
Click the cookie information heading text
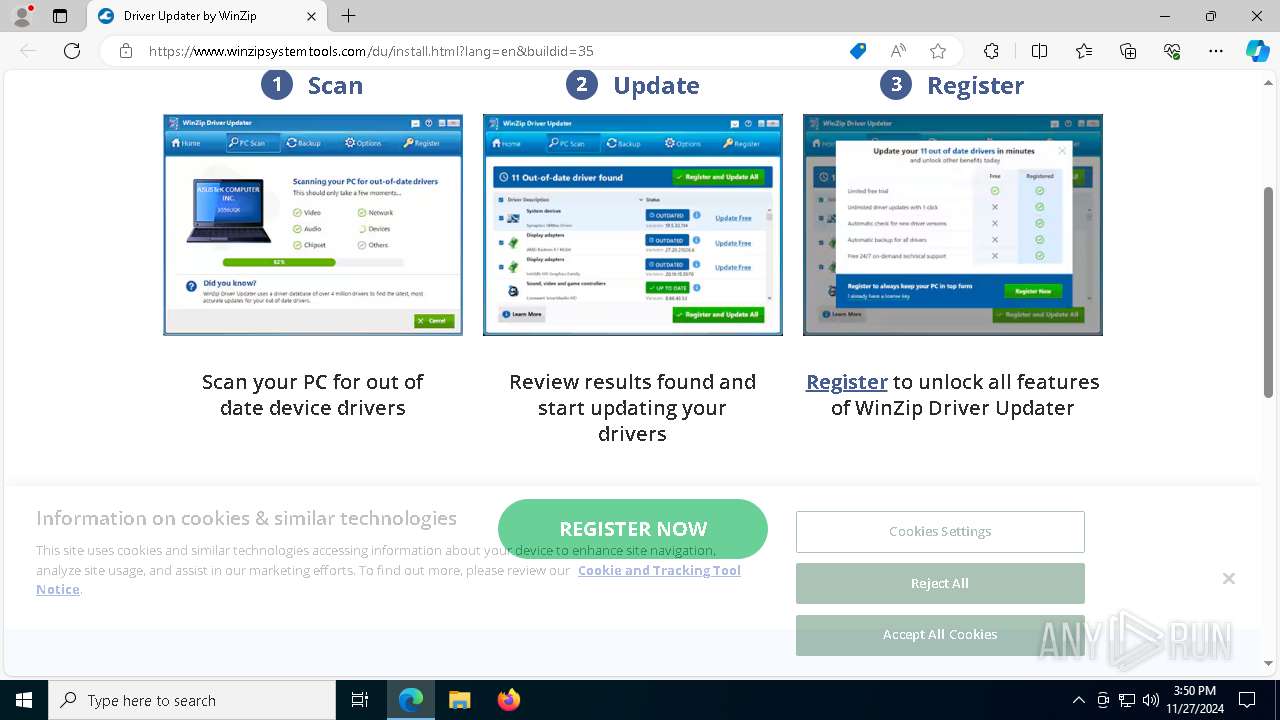click(x=246, y=518)
